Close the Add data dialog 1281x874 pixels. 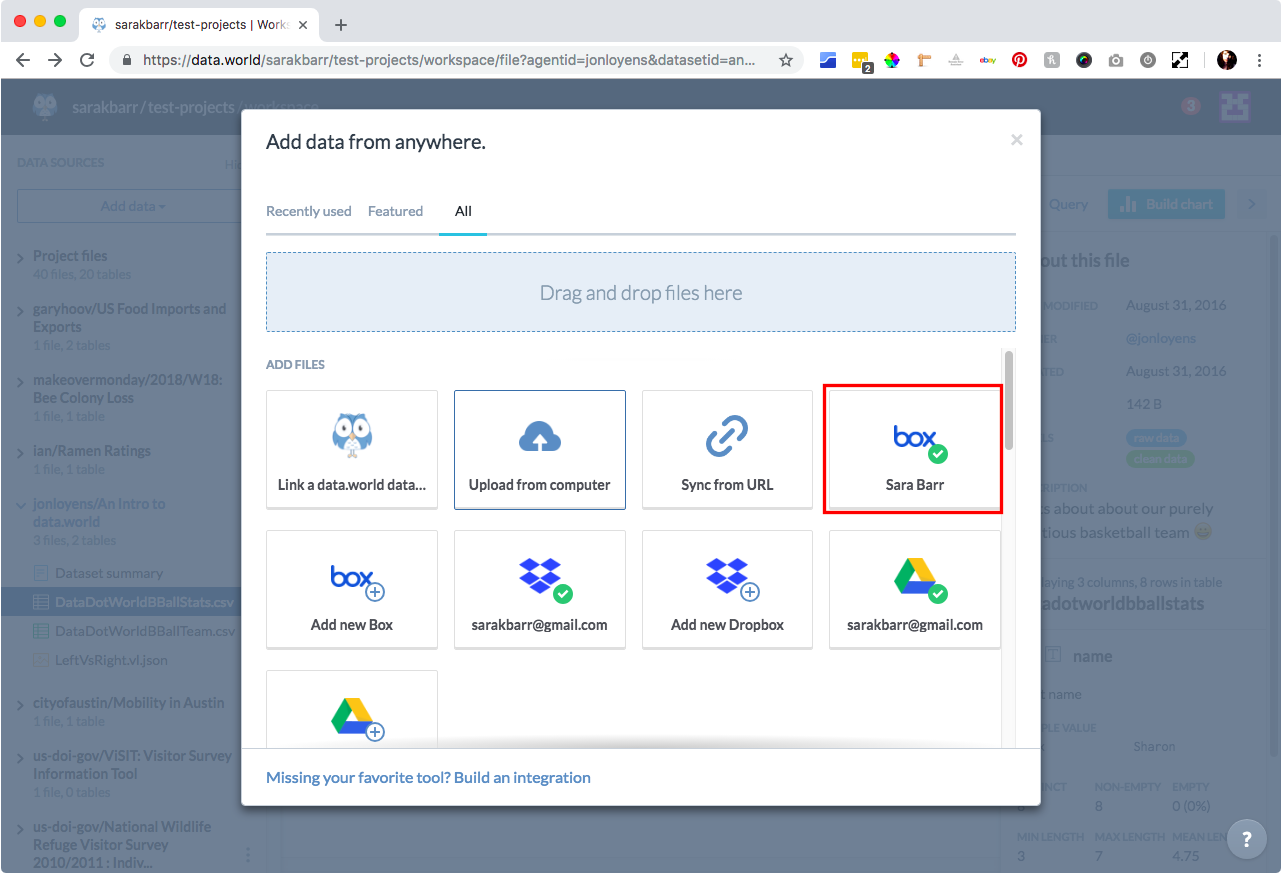pos(1016,140)
